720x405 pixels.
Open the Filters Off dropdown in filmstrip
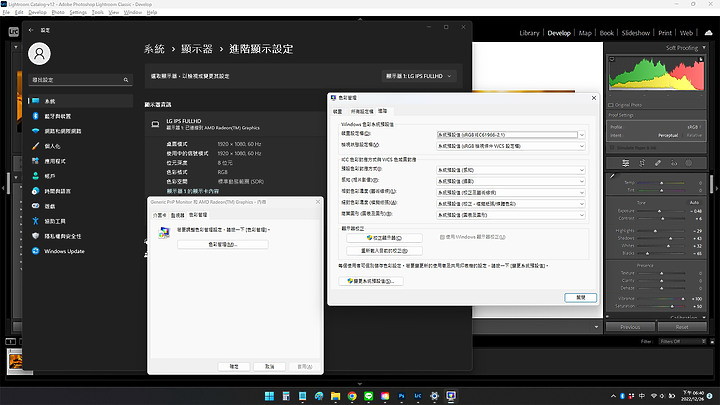point(682,341)
